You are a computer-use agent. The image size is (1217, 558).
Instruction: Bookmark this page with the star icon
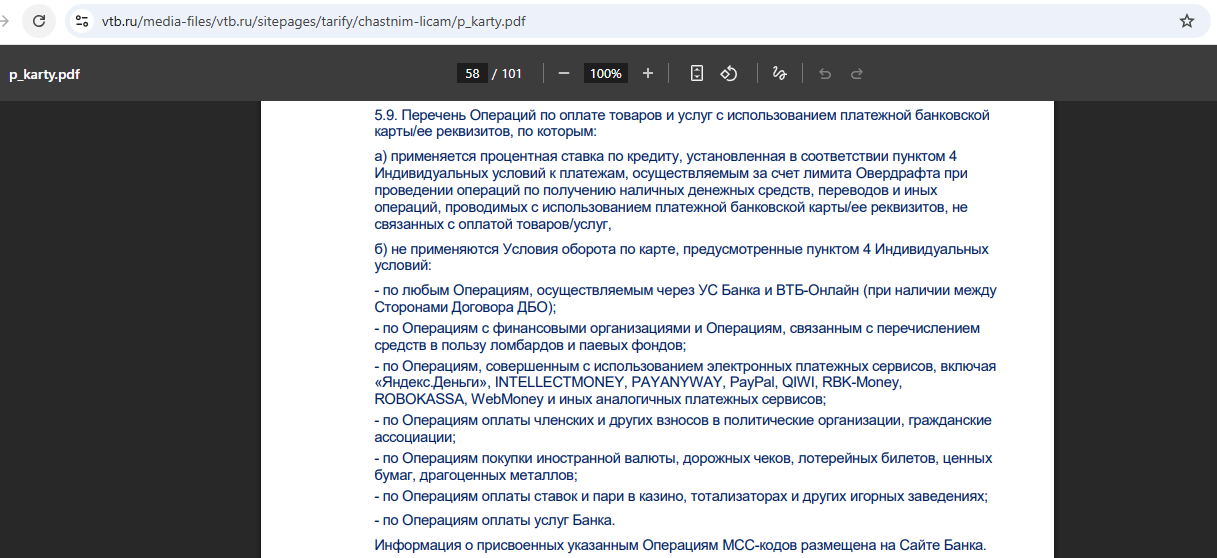1186,21
